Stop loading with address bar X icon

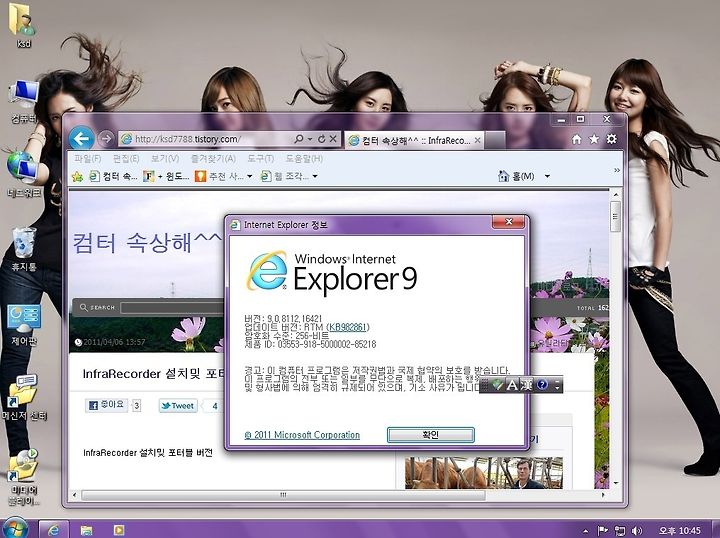[333, 139]
